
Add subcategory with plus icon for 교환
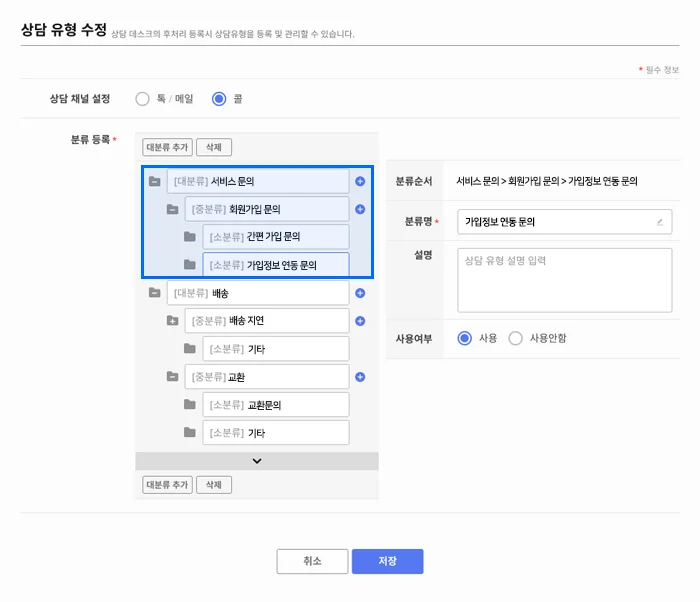(360, 377)
